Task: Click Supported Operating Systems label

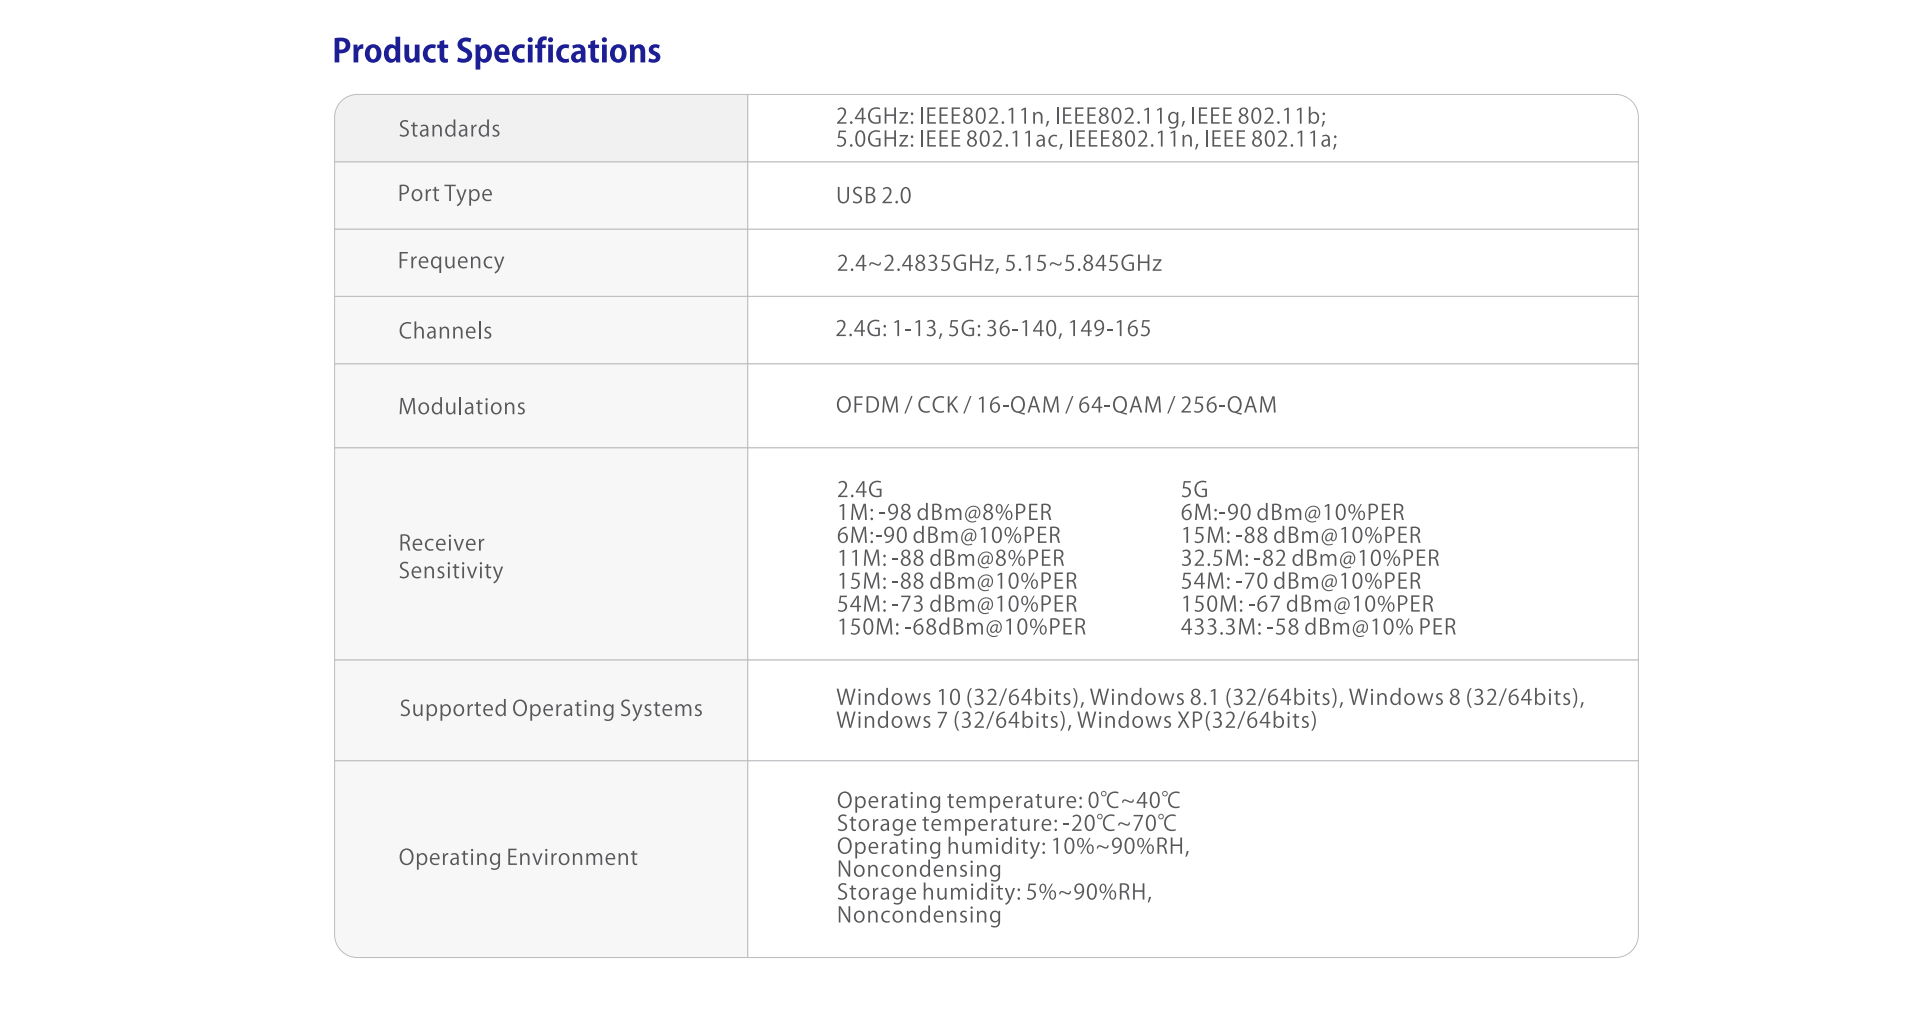Action: pyautogui.click(x=551, y=709)
